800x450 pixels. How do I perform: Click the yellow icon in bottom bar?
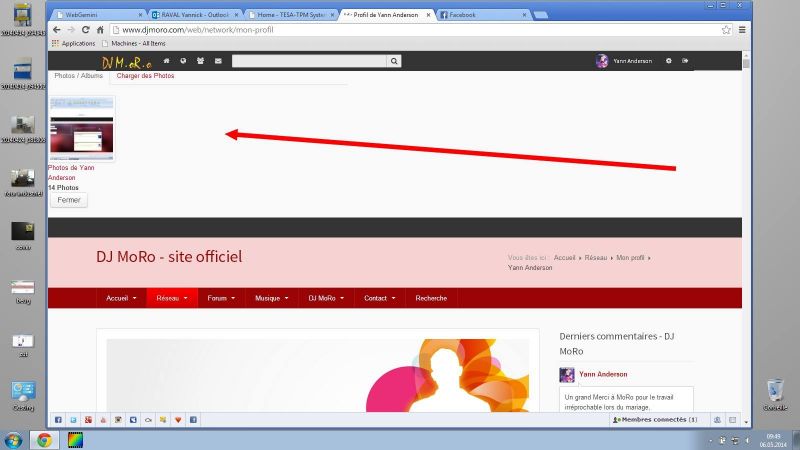tap(163, 420)
